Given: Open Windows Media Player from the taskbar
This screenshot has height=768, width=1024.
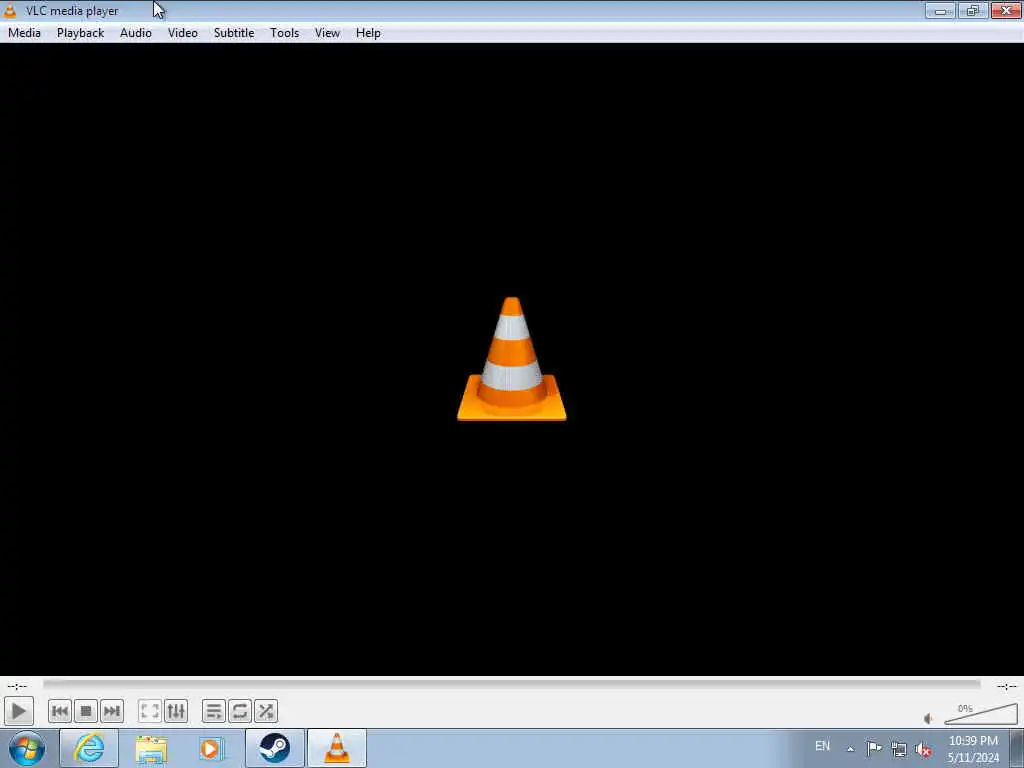Looking at the screenshot, I should click(x=211, y=748).
